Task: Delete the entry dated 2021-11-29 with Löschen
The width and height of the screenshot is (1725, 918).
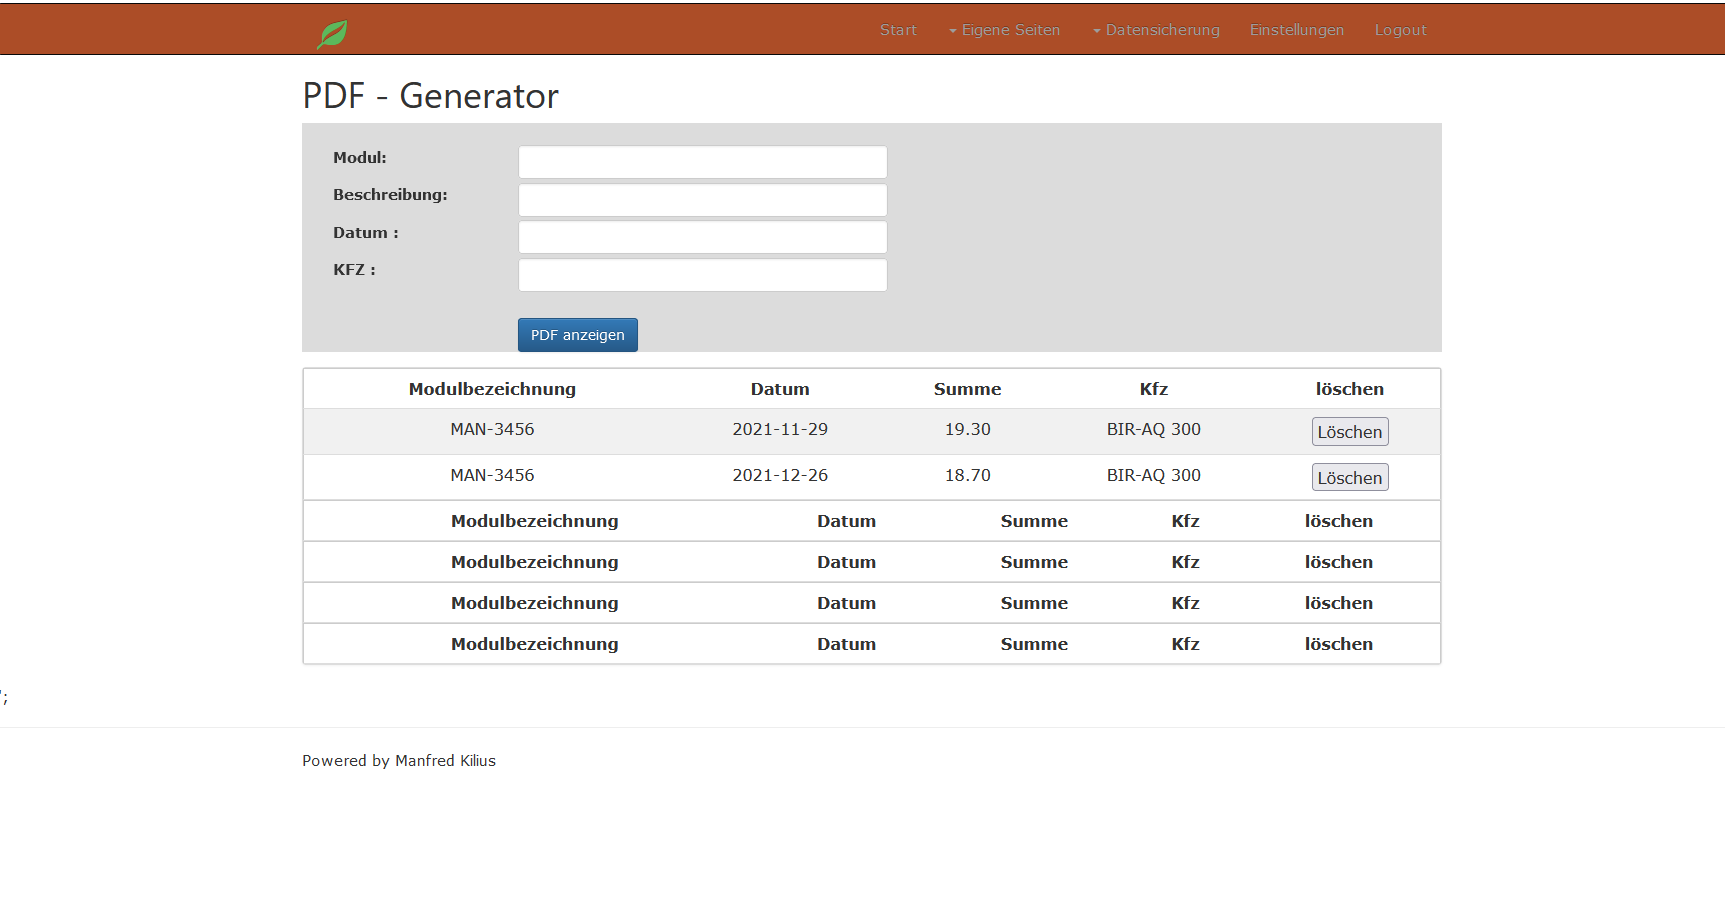Action: tap(1349, 432)
